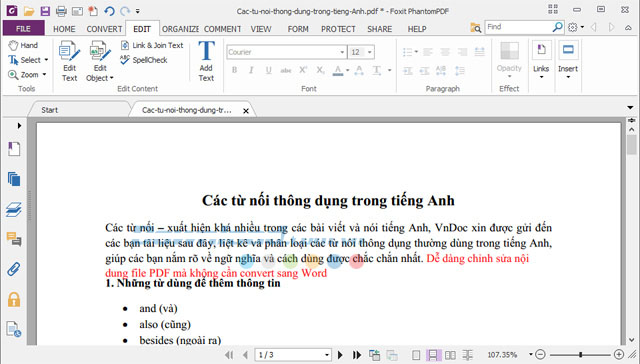
Task: Click the font color A swatch
Action: (x=338, y=70)
